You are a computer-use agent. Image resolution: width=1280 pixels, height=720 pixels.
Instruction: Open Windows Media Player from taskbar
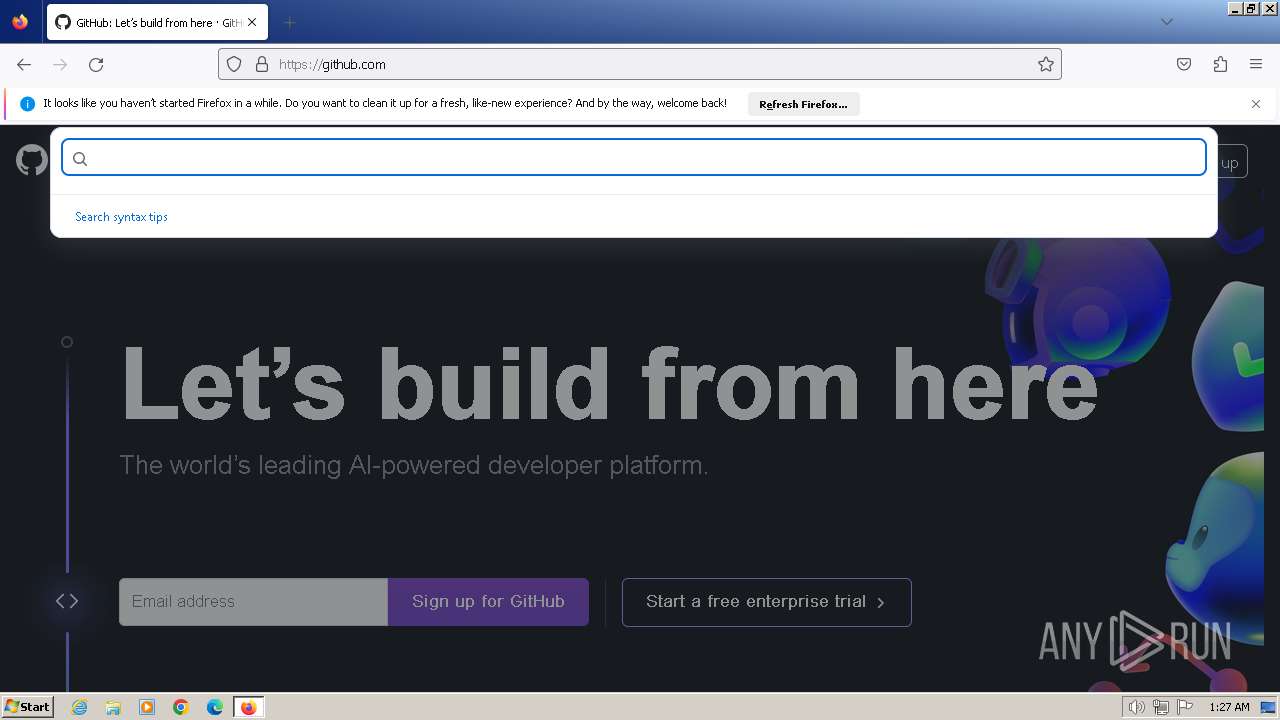(147, 707)
